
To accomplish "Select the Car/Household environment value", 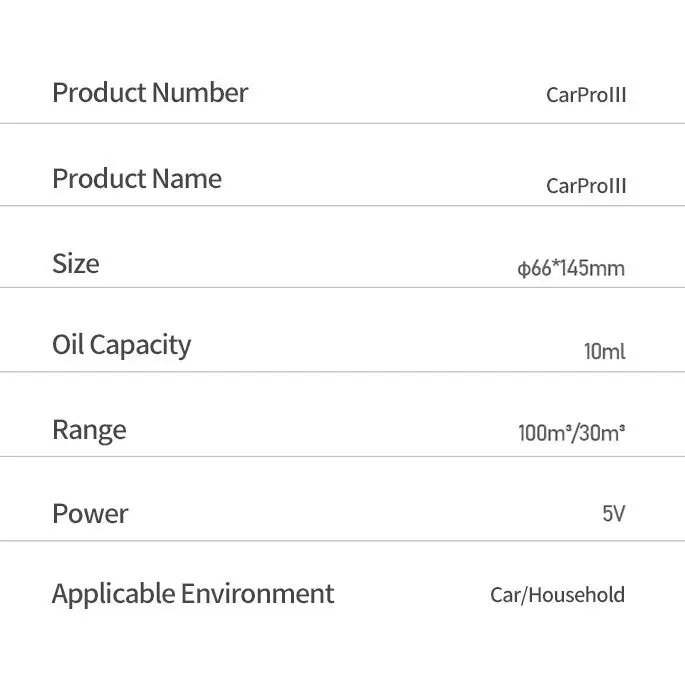I will click(x=557, y=596).
